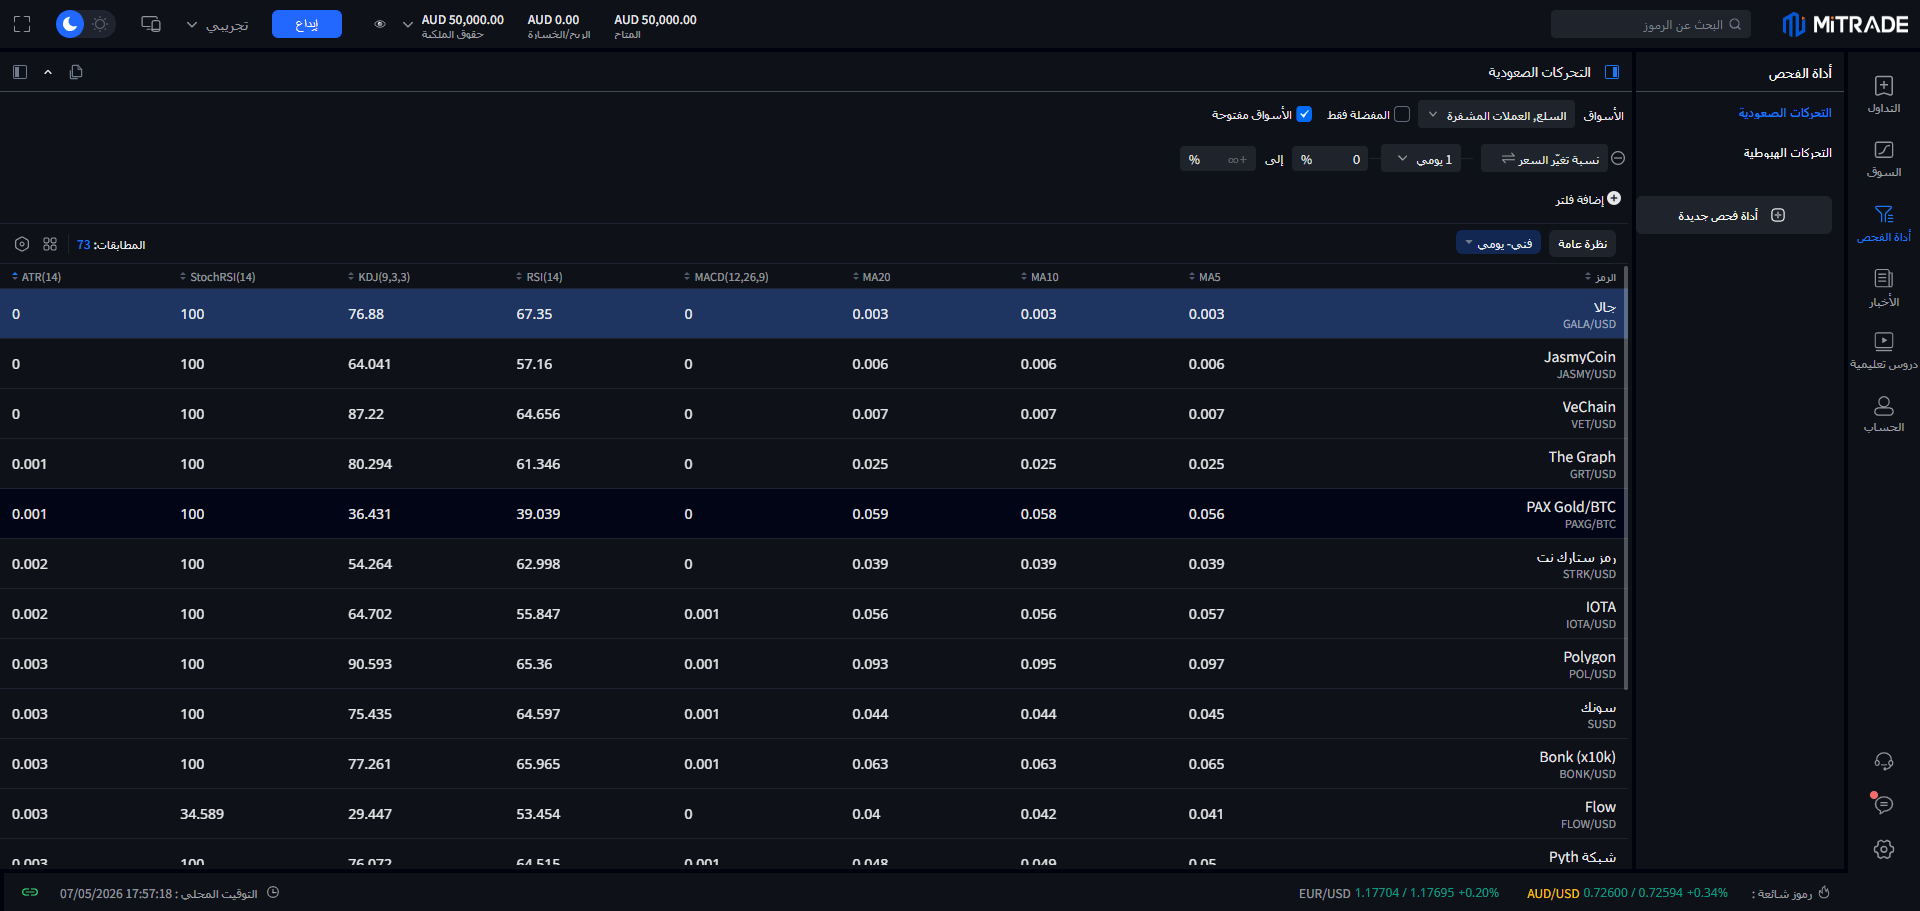Open the تجريبي demo account dropdown
Screen dimensions: 1920x911
pos(217,25)
